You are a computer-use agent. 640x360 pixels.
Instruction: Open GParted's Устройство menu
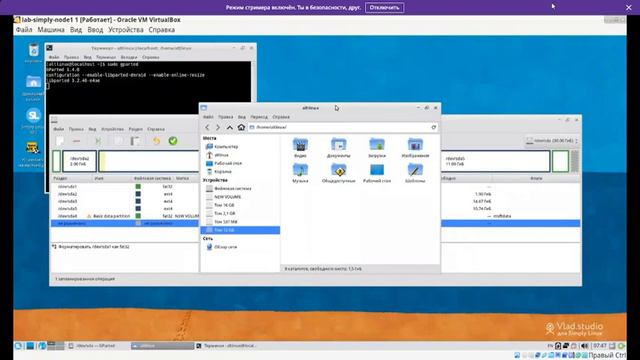coord(112,129)
